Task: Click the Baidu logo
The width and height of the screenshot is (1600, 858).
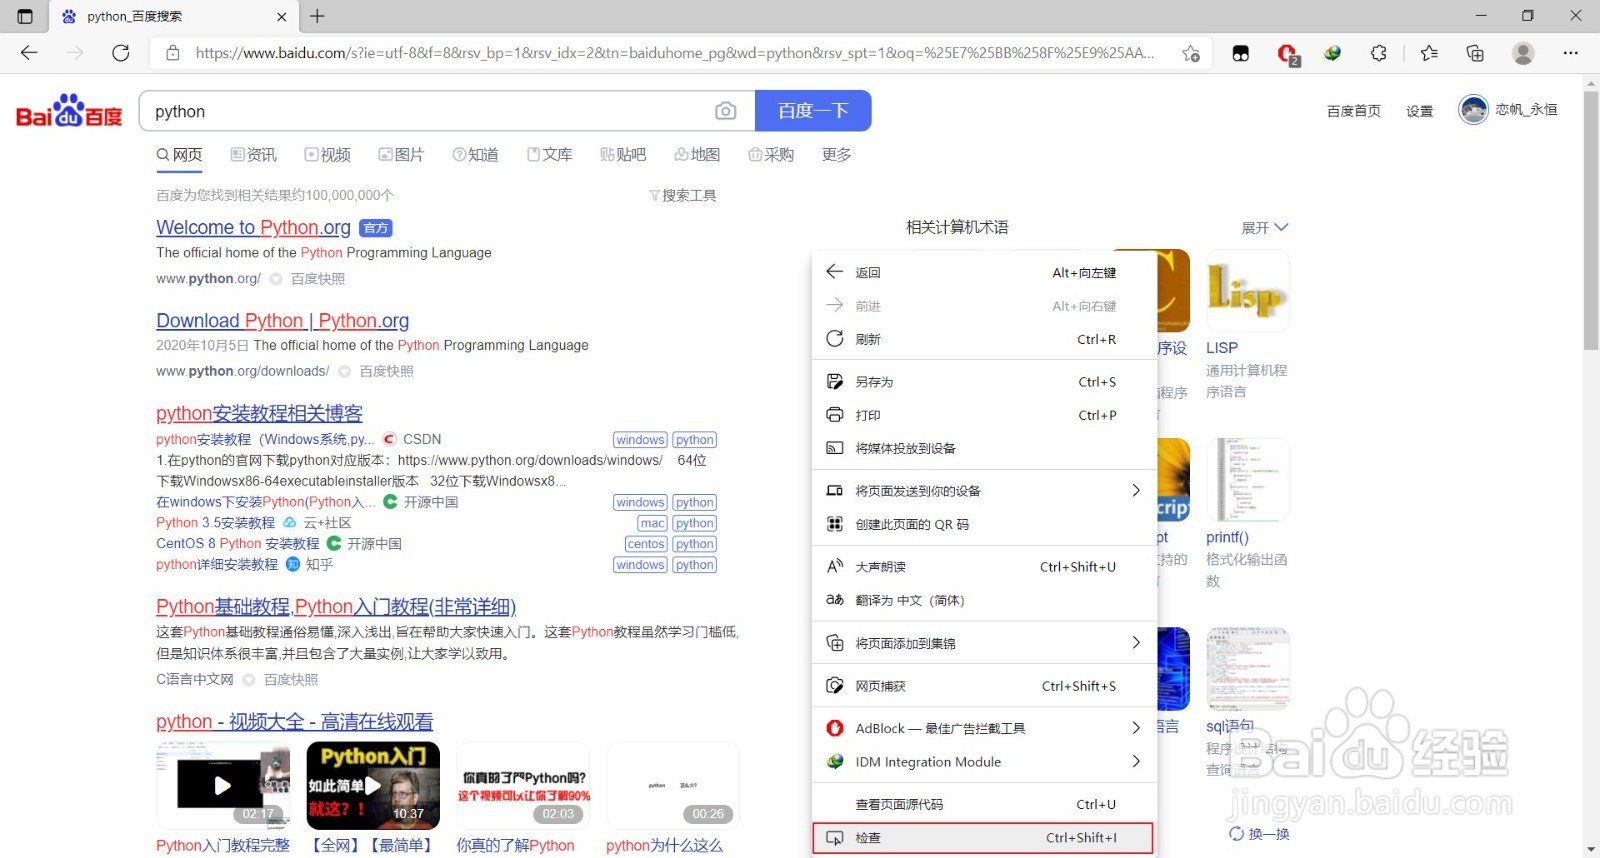Action: (x=69, y=111)
